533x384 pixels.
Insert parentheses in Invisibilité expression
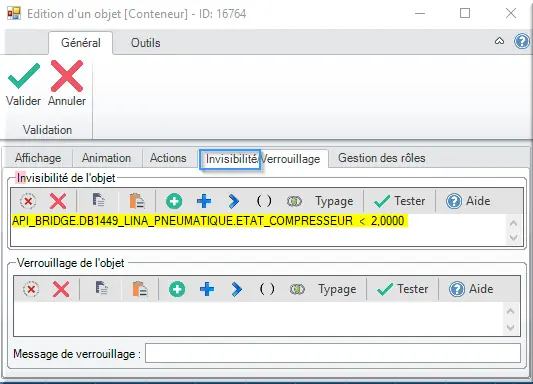264,201
